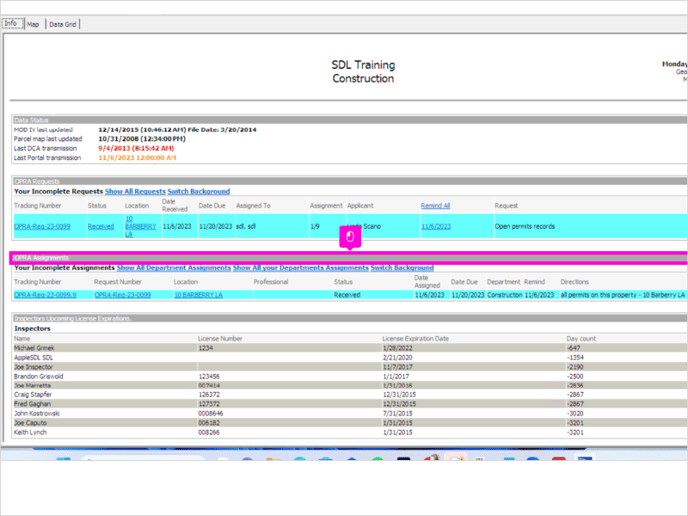Viewport: 688px width, 516px height.
Task: Click Switch Background in the OPRA Assignments section
Action: (402, 268)
